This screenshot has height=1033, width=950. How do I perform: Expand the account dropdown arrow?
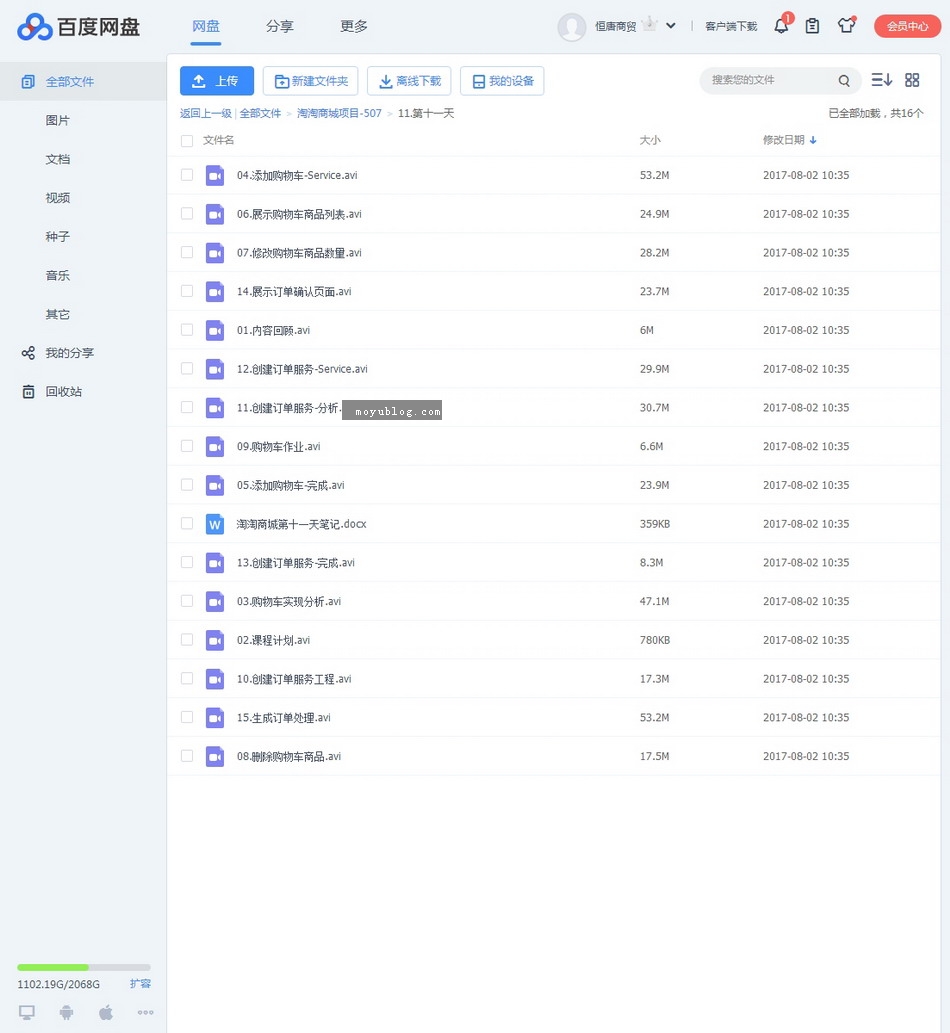point(671,26)
